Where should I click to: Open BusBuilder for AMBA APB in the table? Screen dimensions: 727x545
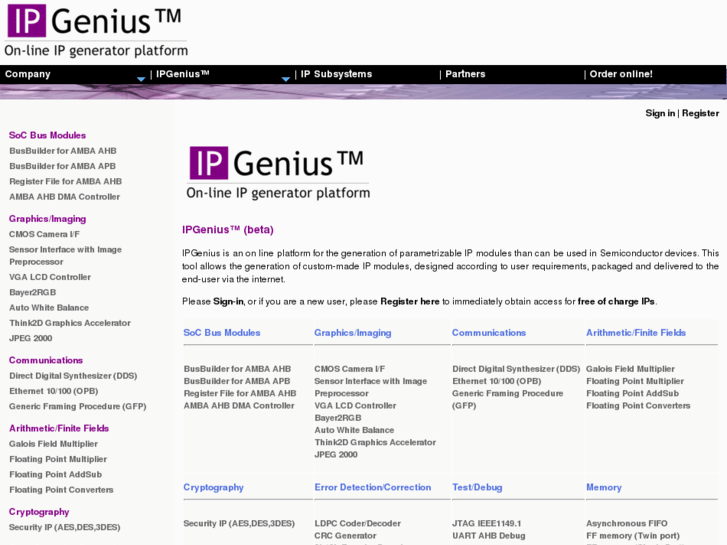[x=237, y=381]
